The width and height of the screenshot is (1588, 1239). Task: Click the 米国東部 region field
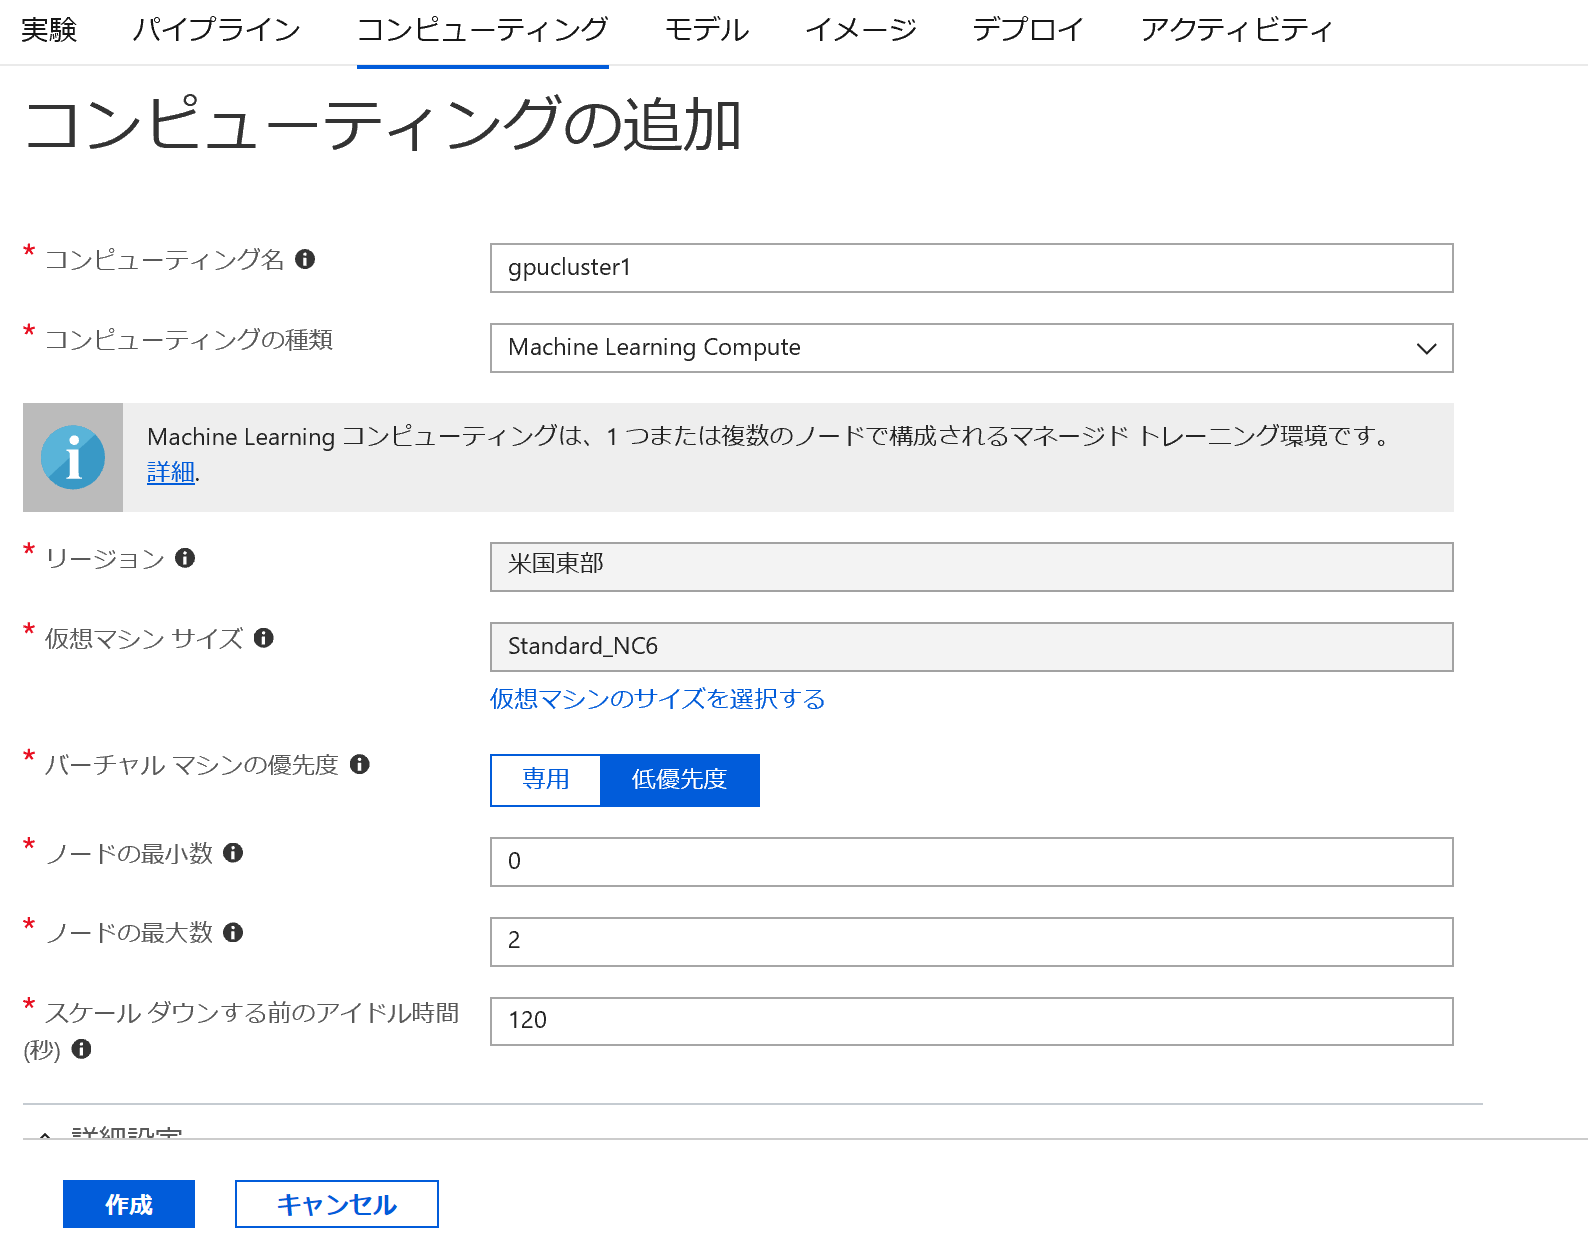coord(971,567)
